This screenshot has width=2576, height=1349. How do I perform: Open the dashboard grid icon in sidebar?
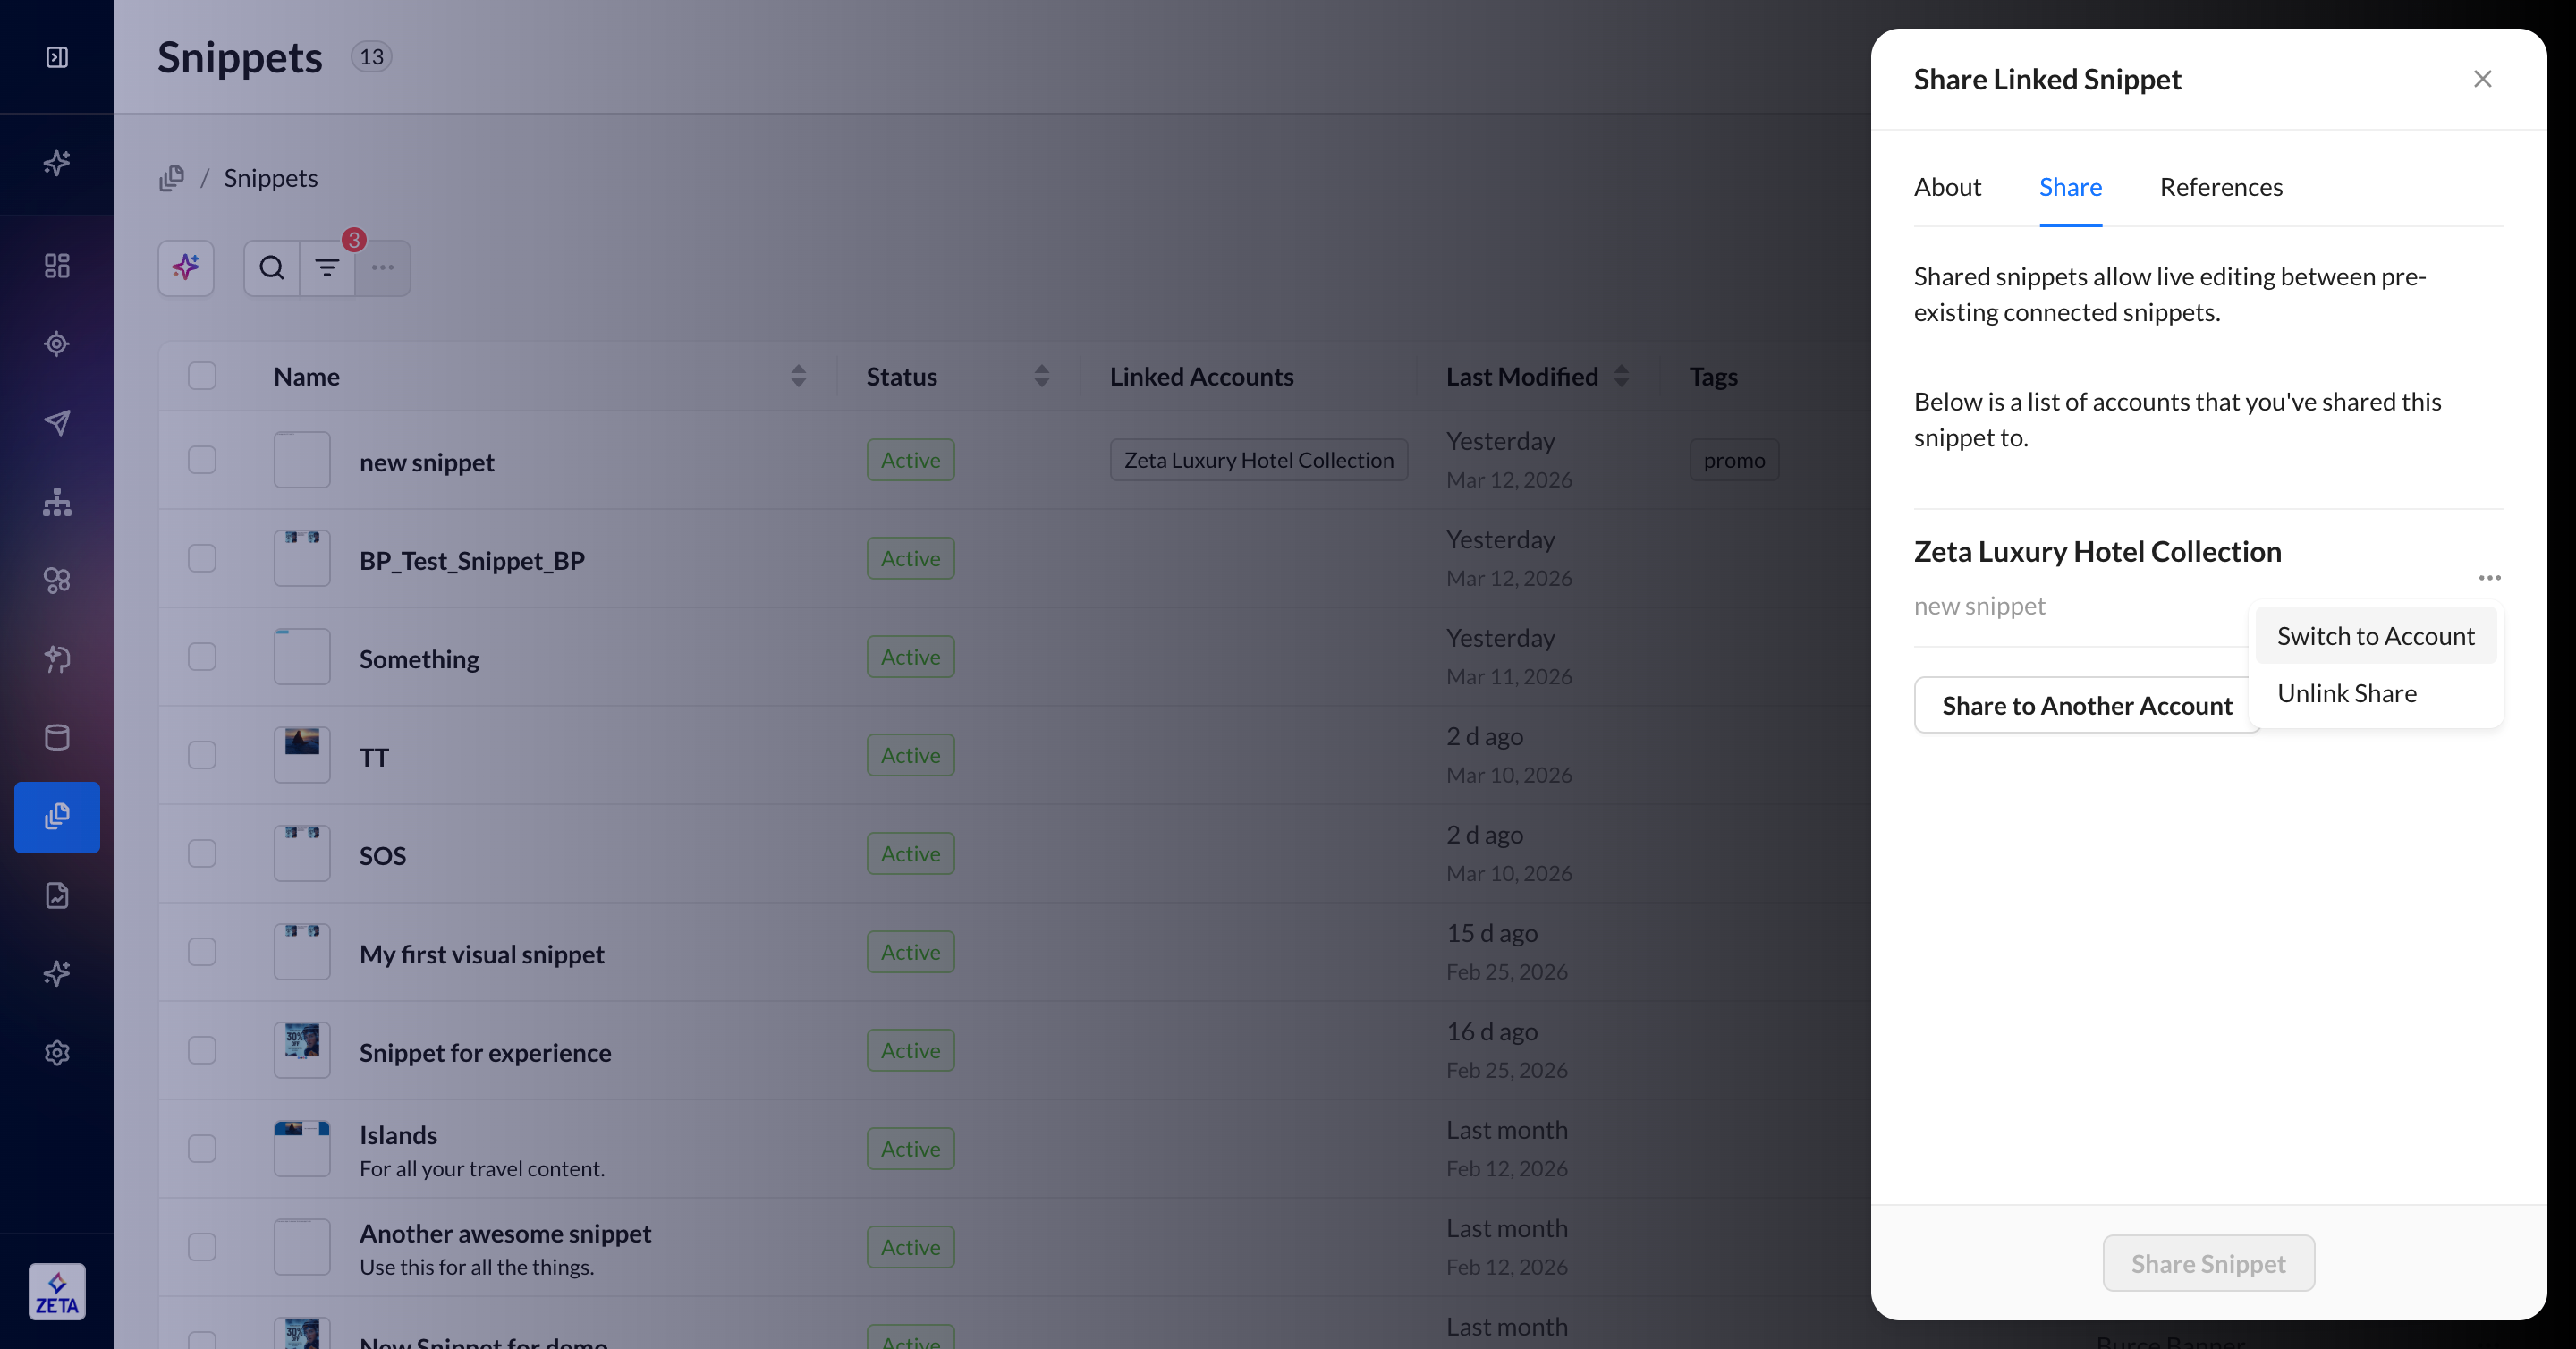point(57,265)
